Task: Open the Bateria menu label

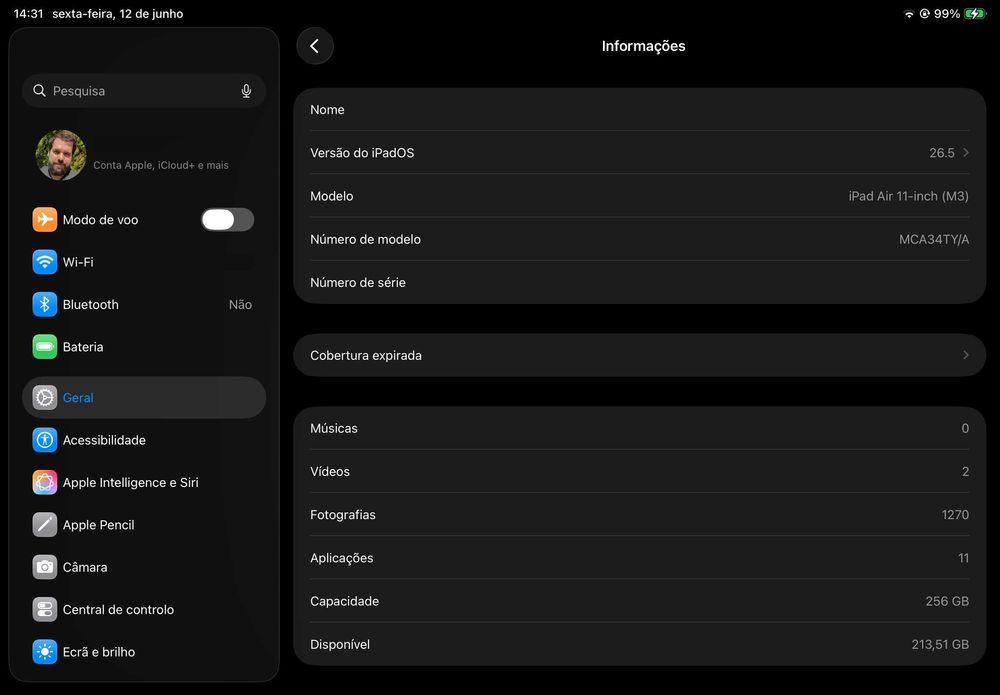Action: pyautogui.click(x=83, y=347)
